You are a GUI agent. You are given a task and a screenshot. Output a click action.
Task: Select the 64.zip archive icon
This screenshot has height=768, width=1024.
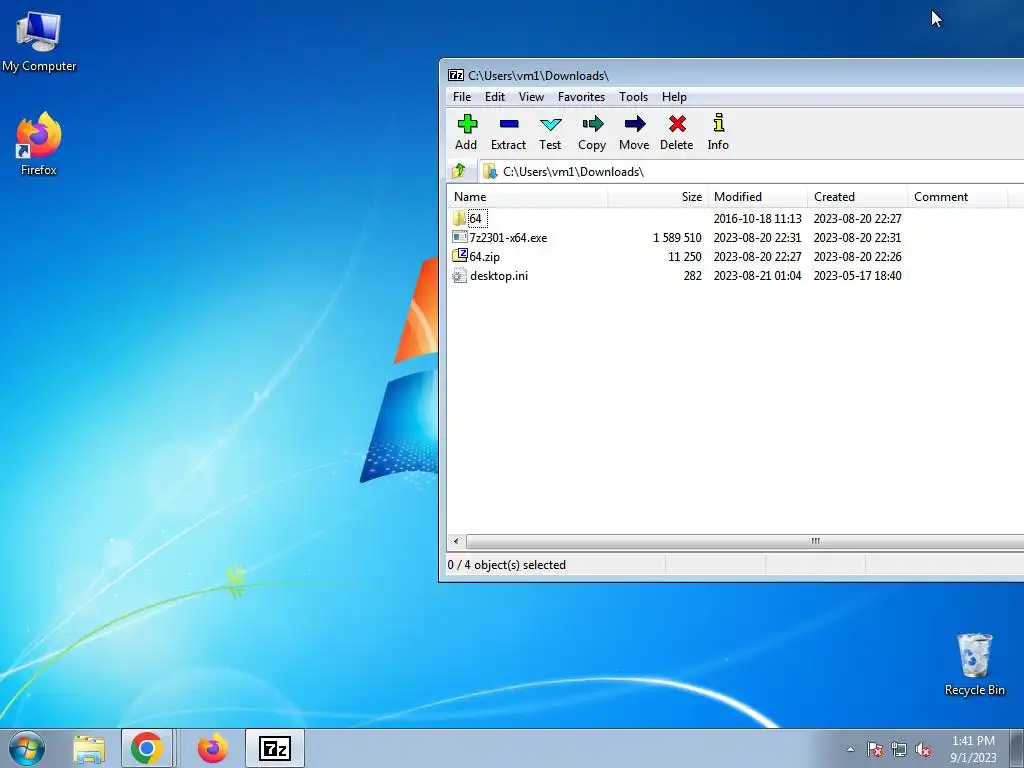point(460,256)
